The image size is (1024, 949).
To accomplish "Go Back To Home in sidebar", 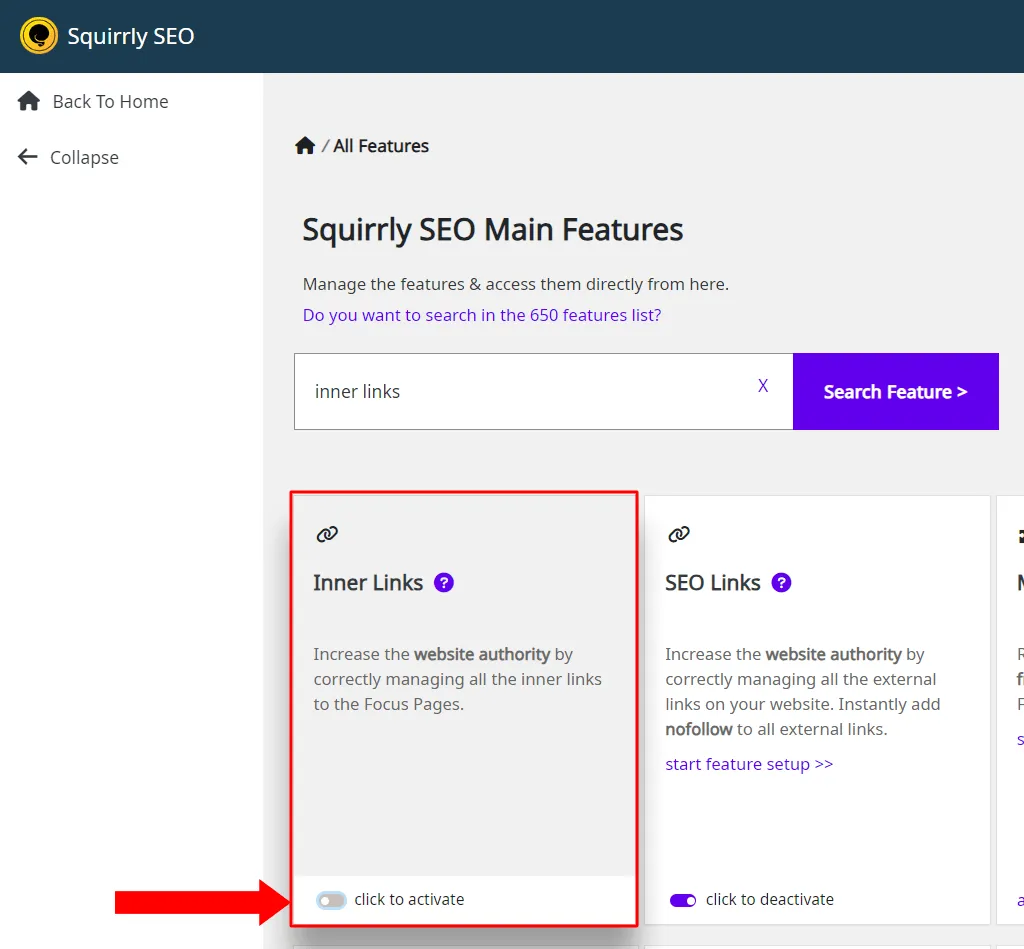I will click(110, 102).
